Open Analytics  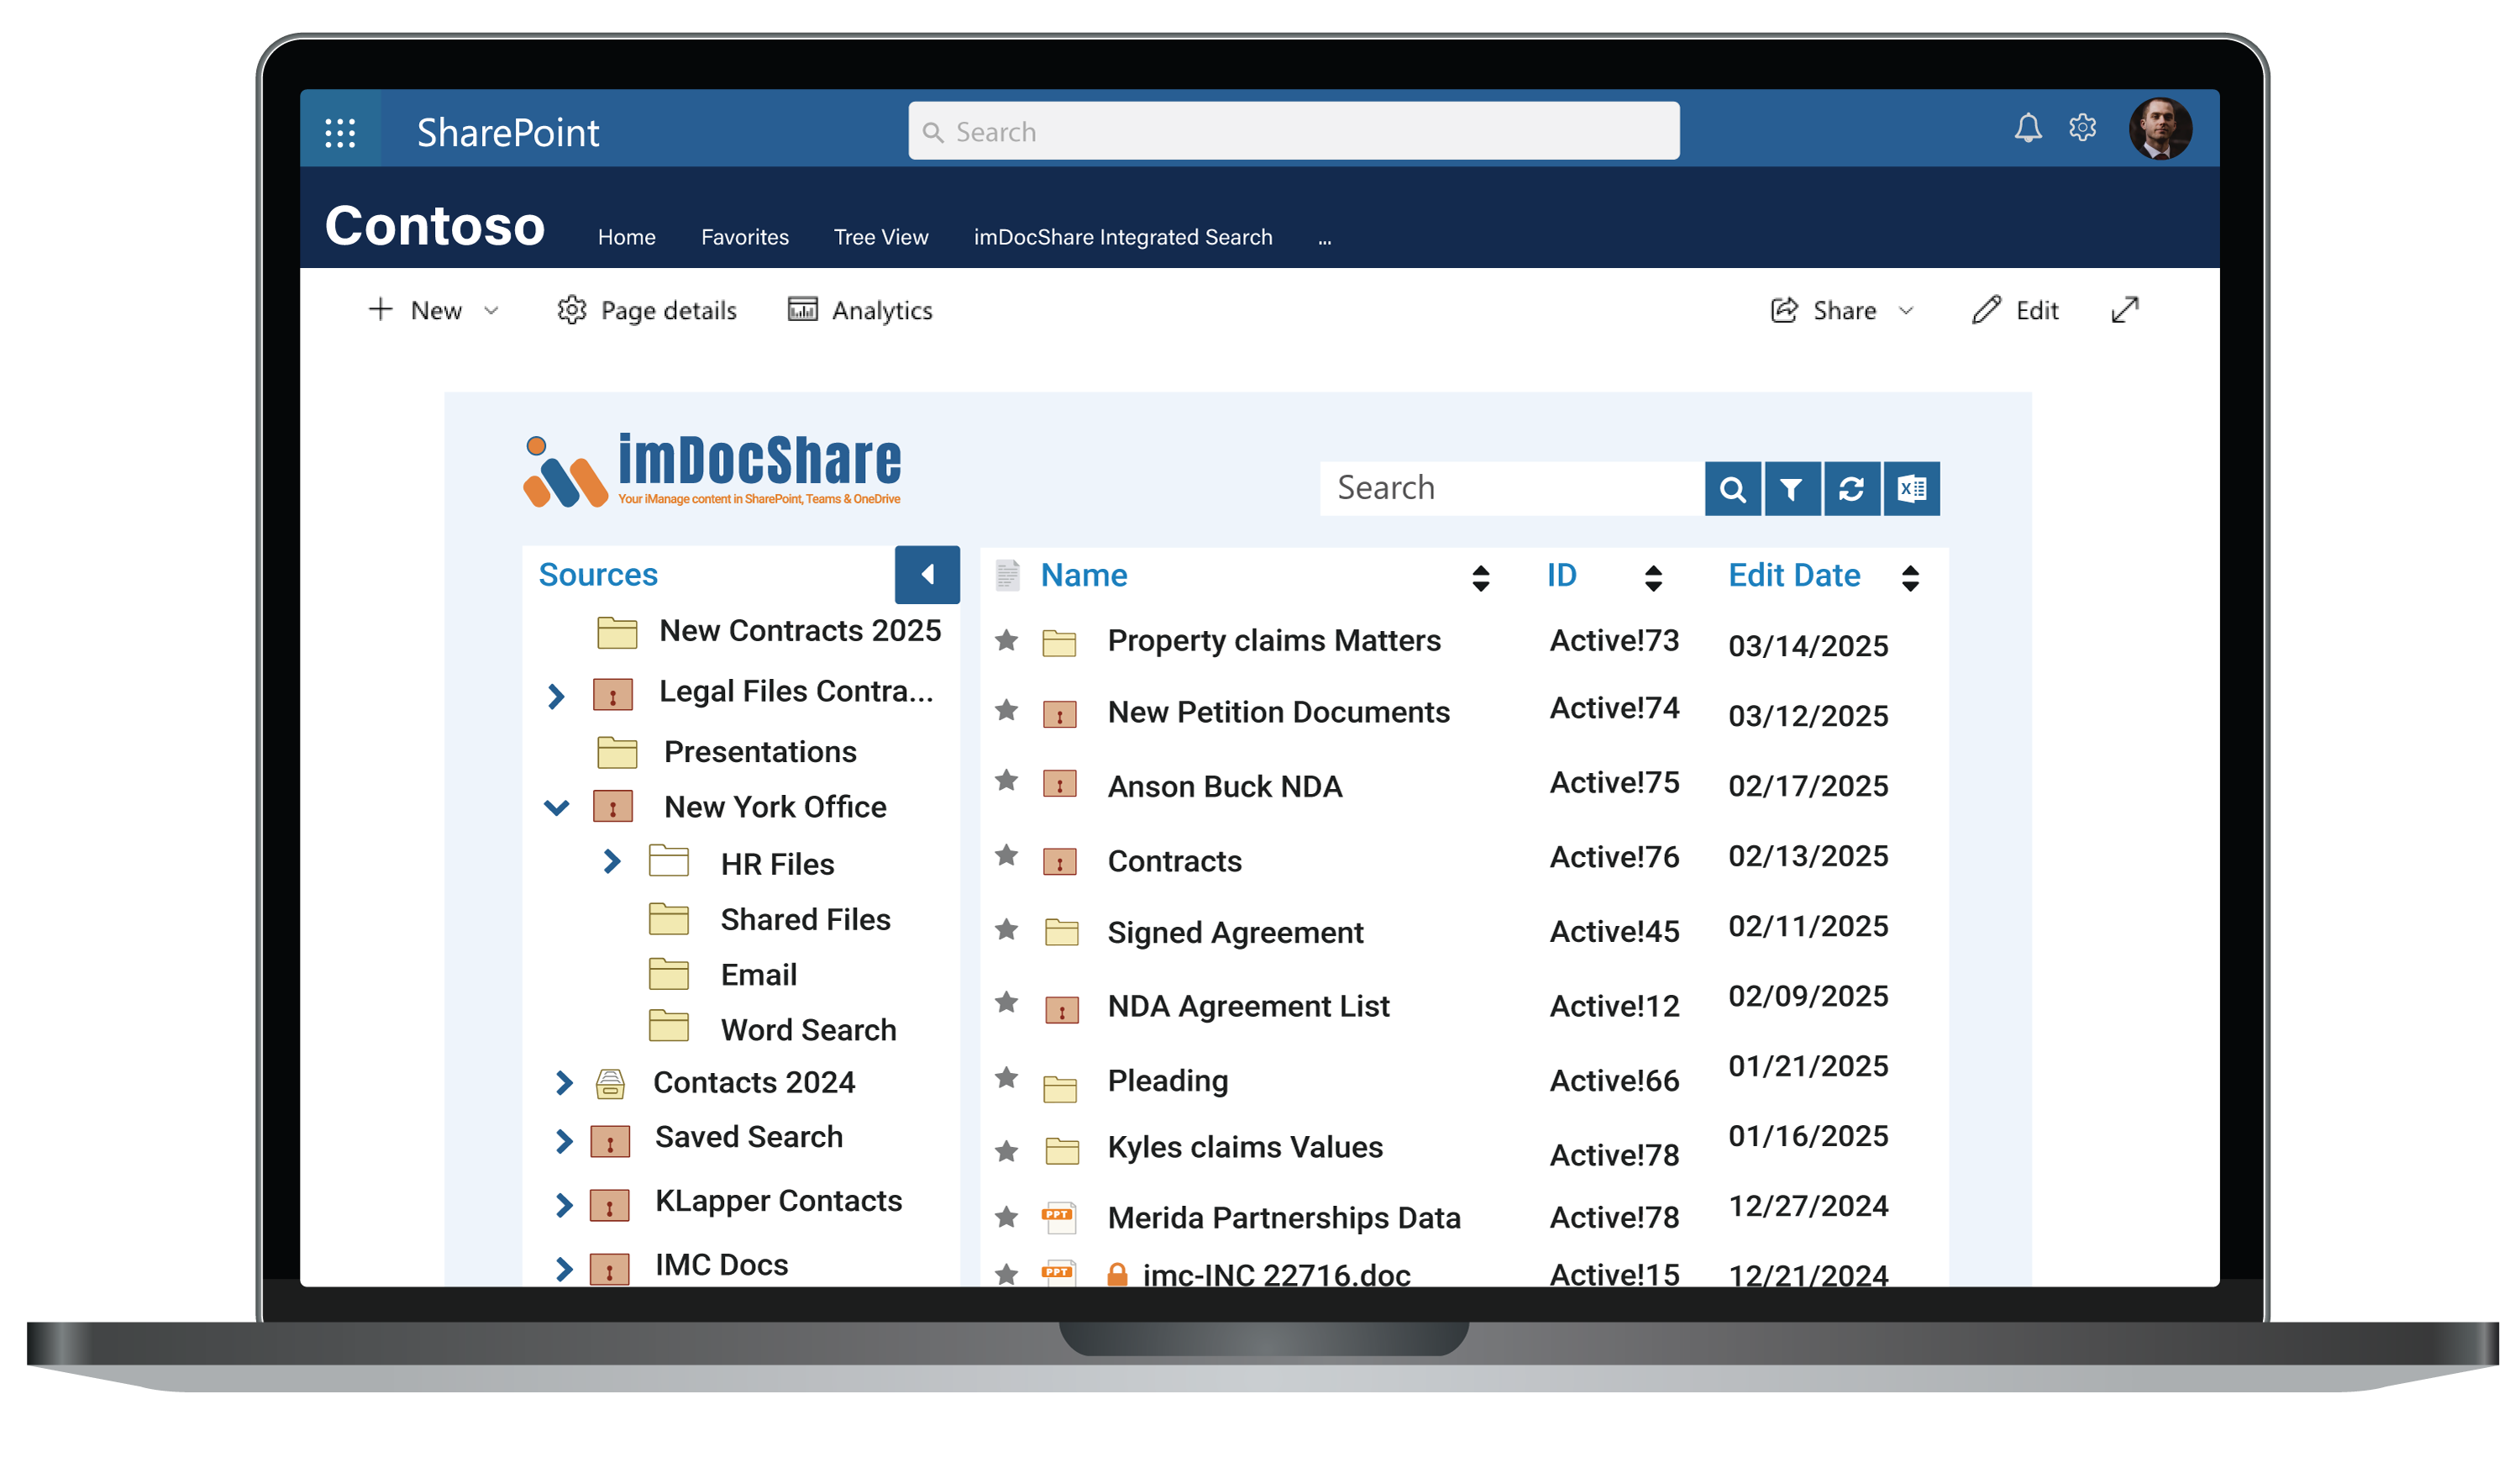point(860,311)
